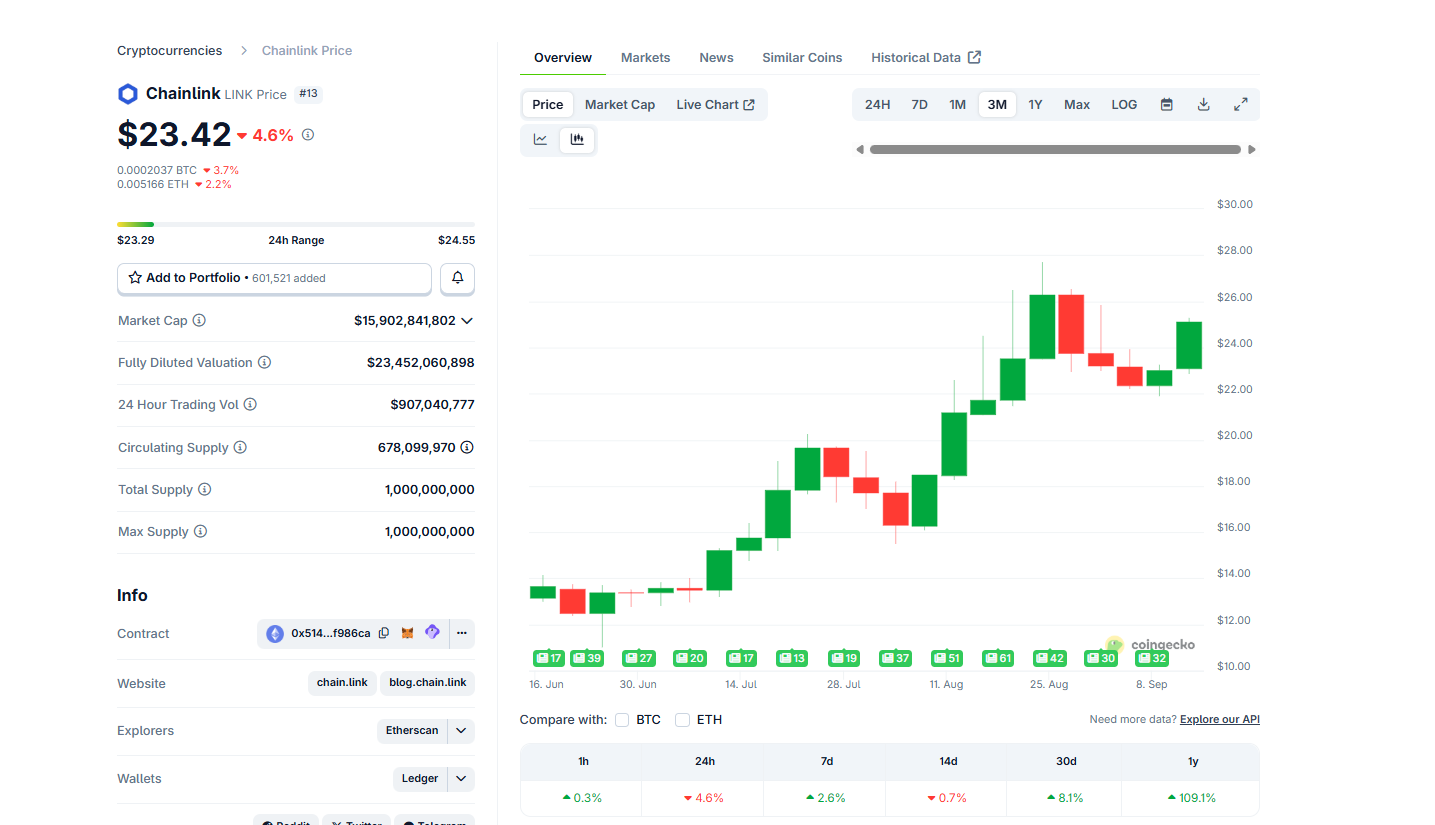Expand chart to fullscreen
The image size is (1435, 825).
(1240, 105)
